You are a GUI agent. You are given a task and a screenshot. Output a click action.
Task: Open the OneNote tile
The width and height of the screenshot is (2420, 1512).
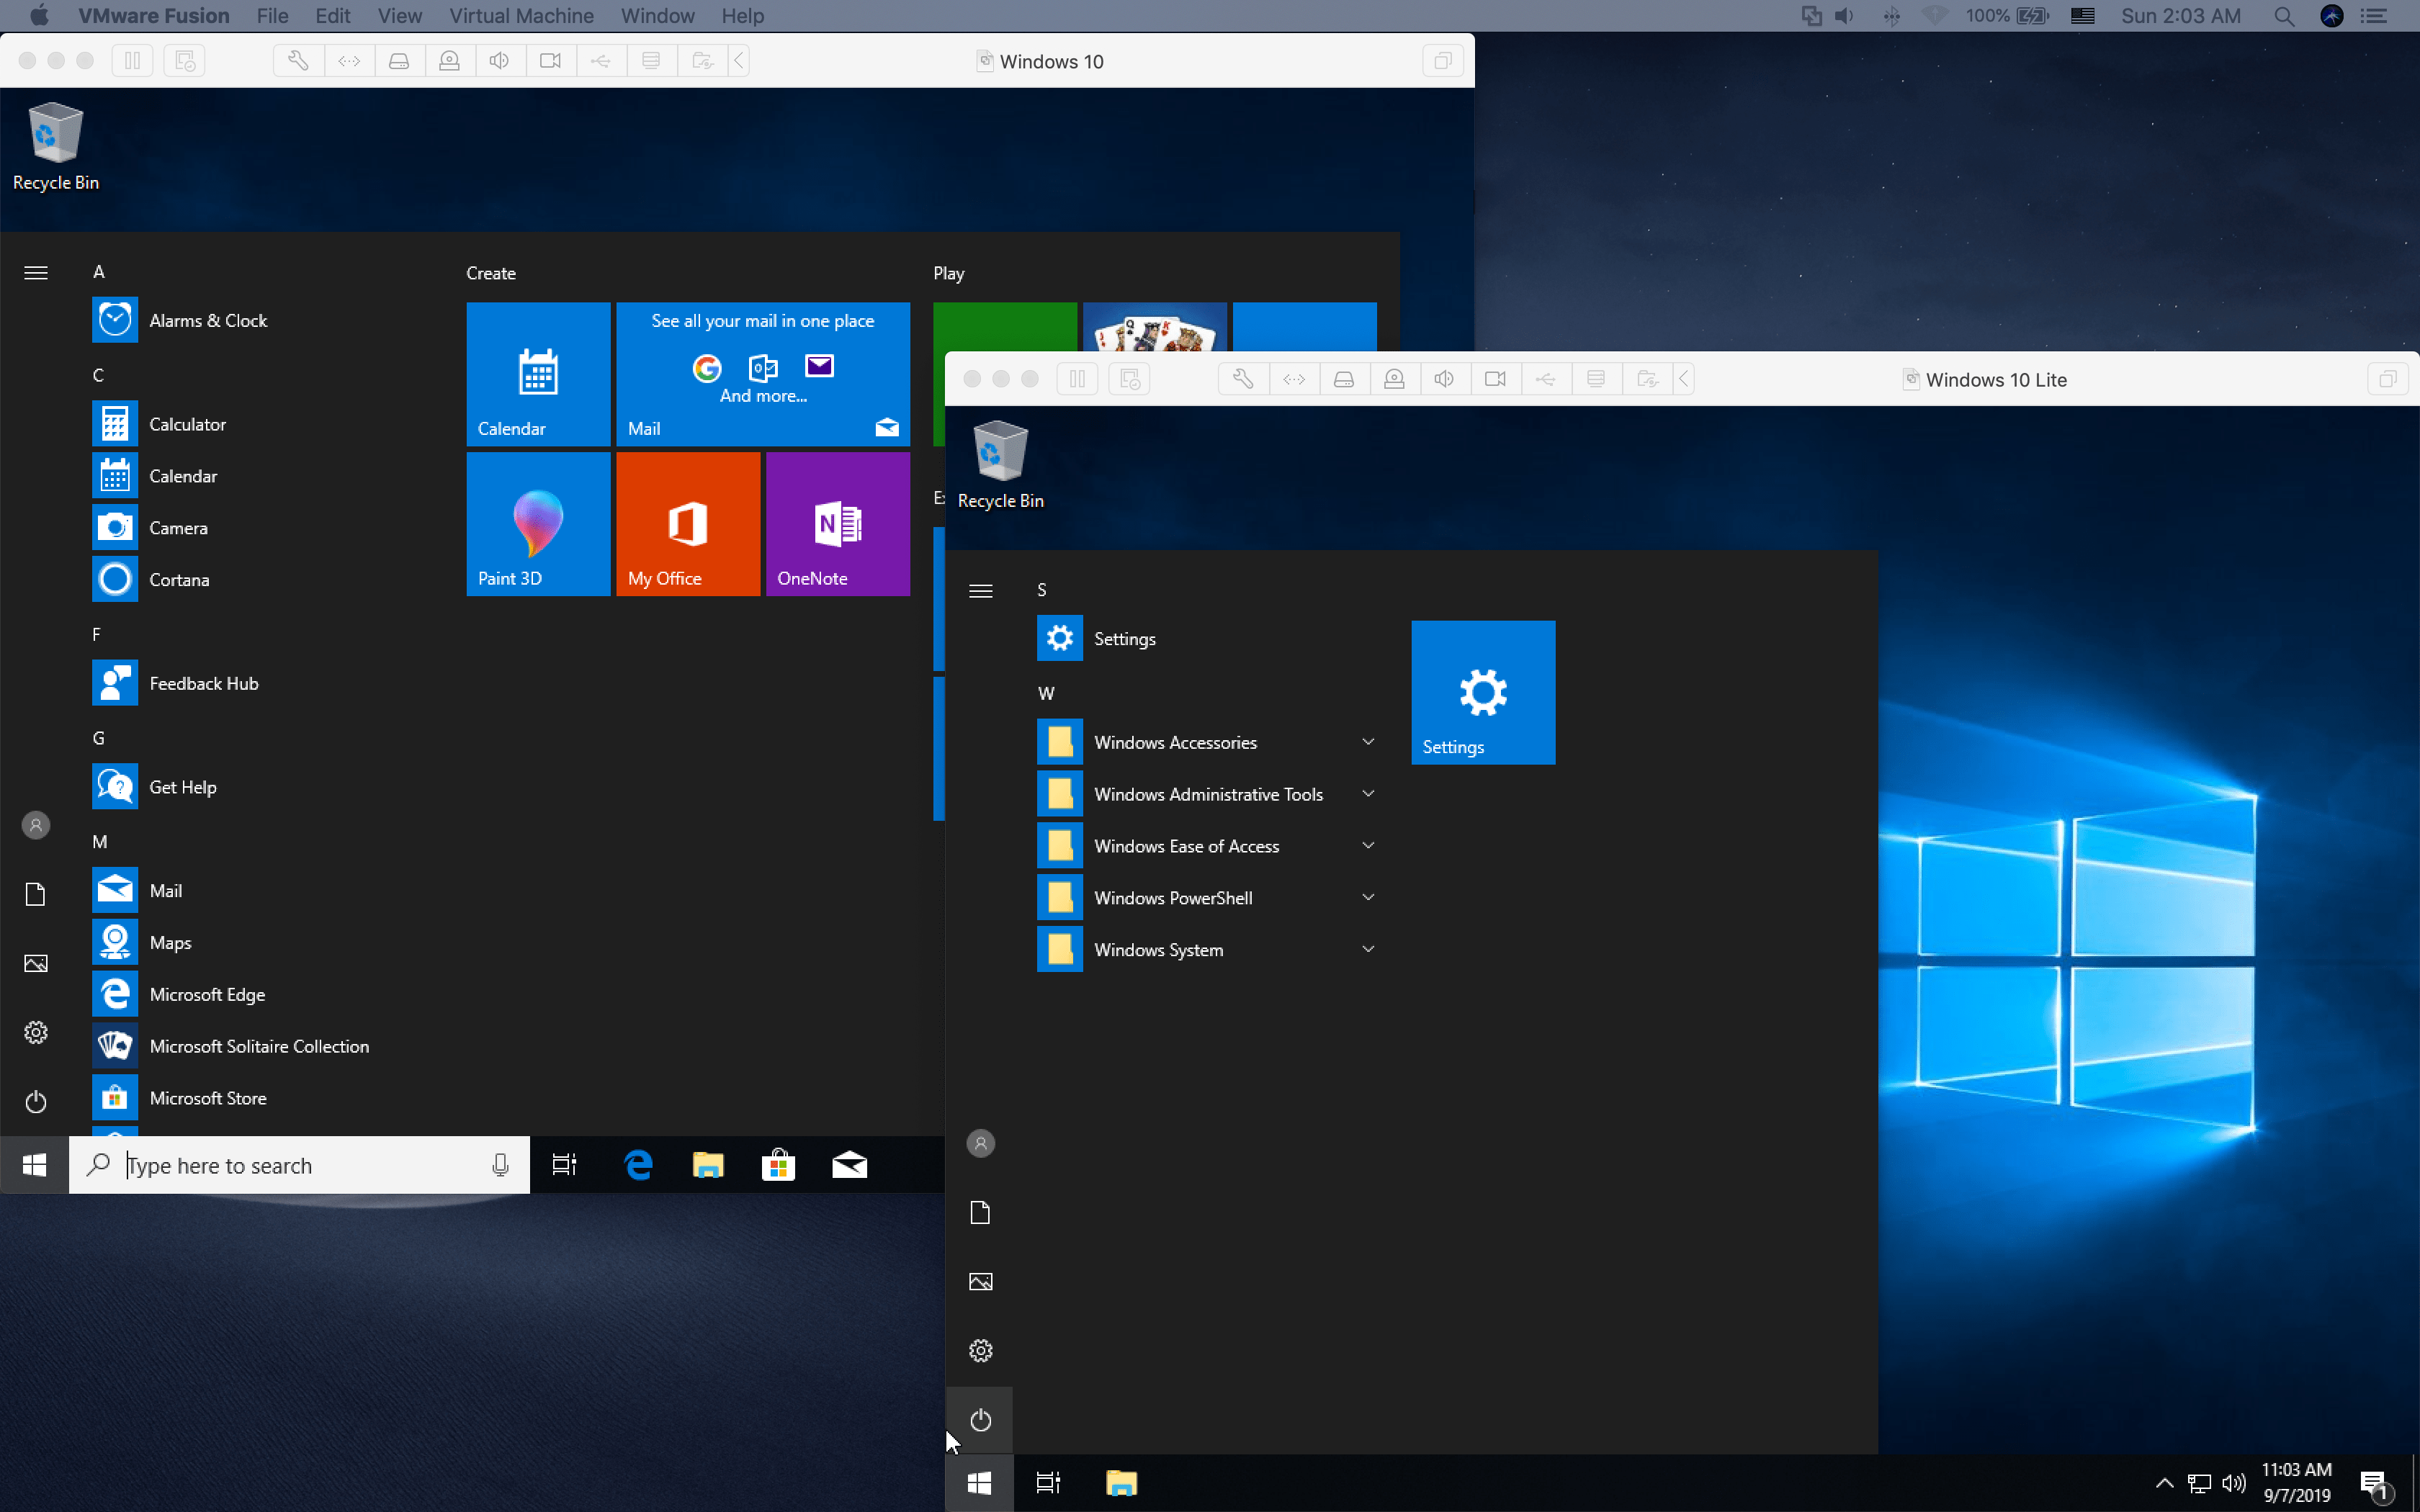838,524
